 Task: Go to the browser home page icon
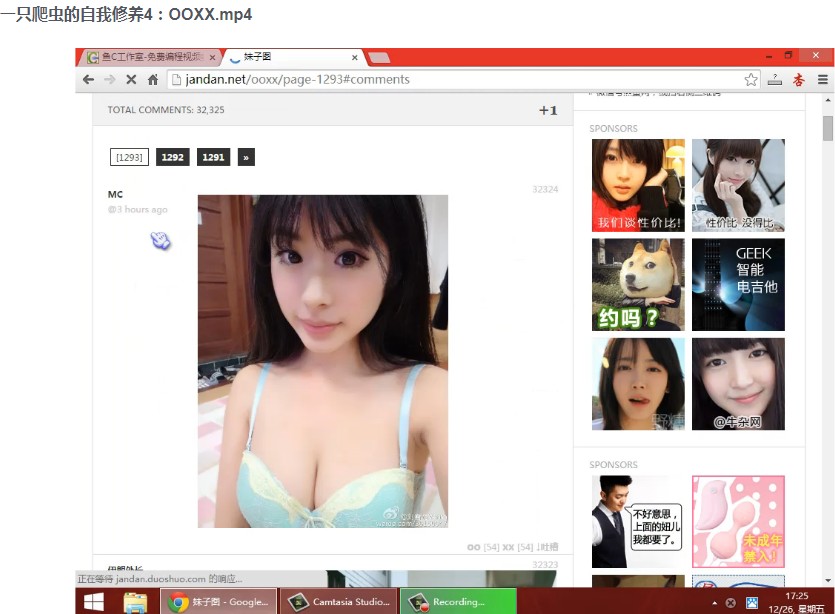[153, 79]
